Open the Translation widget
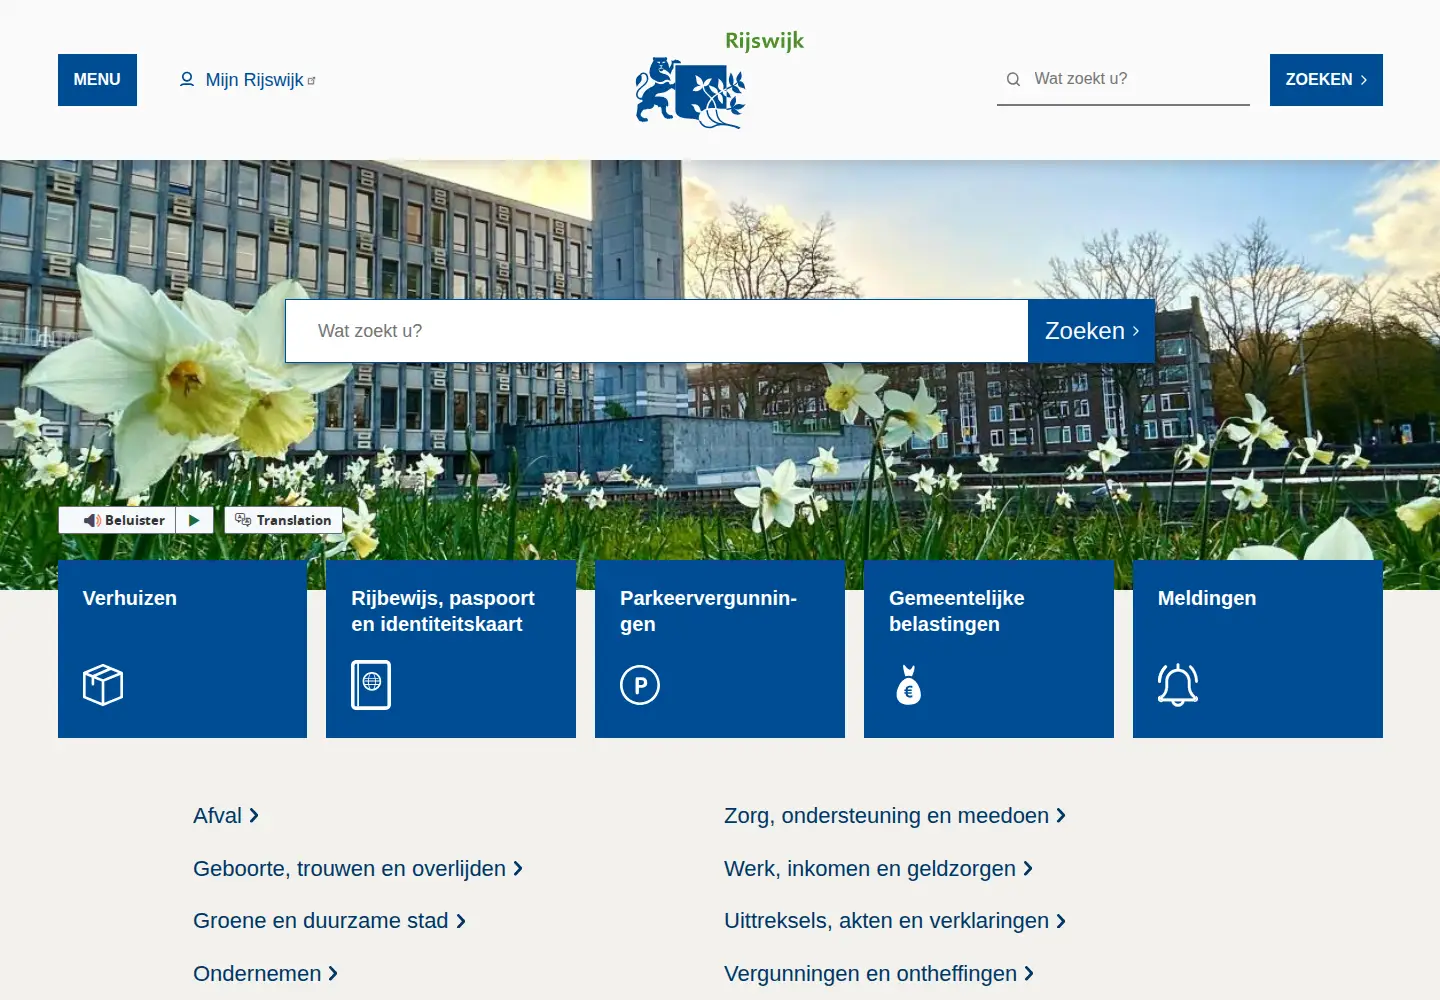 click(x=284, y=520)
